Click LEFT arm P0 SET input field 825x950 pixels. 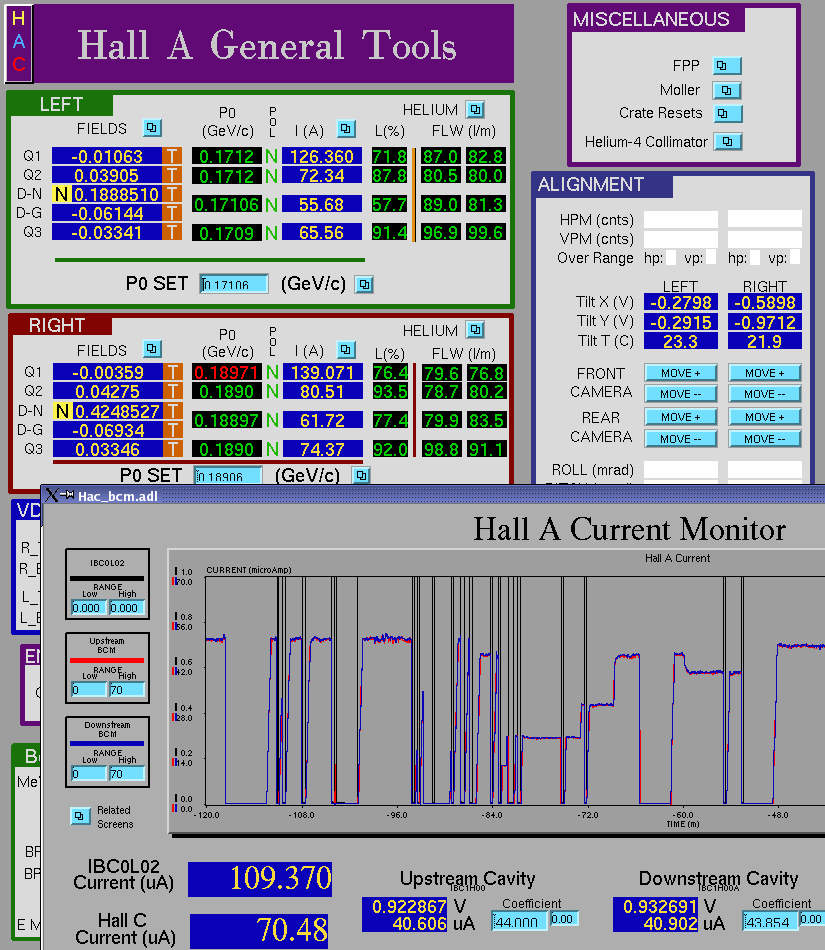click(x=234, y=284)
